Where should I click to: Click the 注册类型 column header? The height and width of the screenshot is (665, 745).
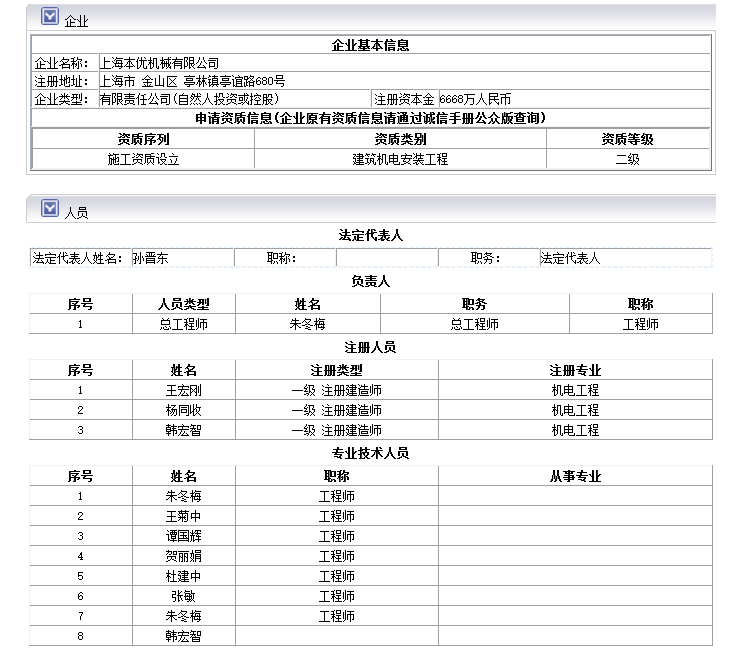[336, 370]
